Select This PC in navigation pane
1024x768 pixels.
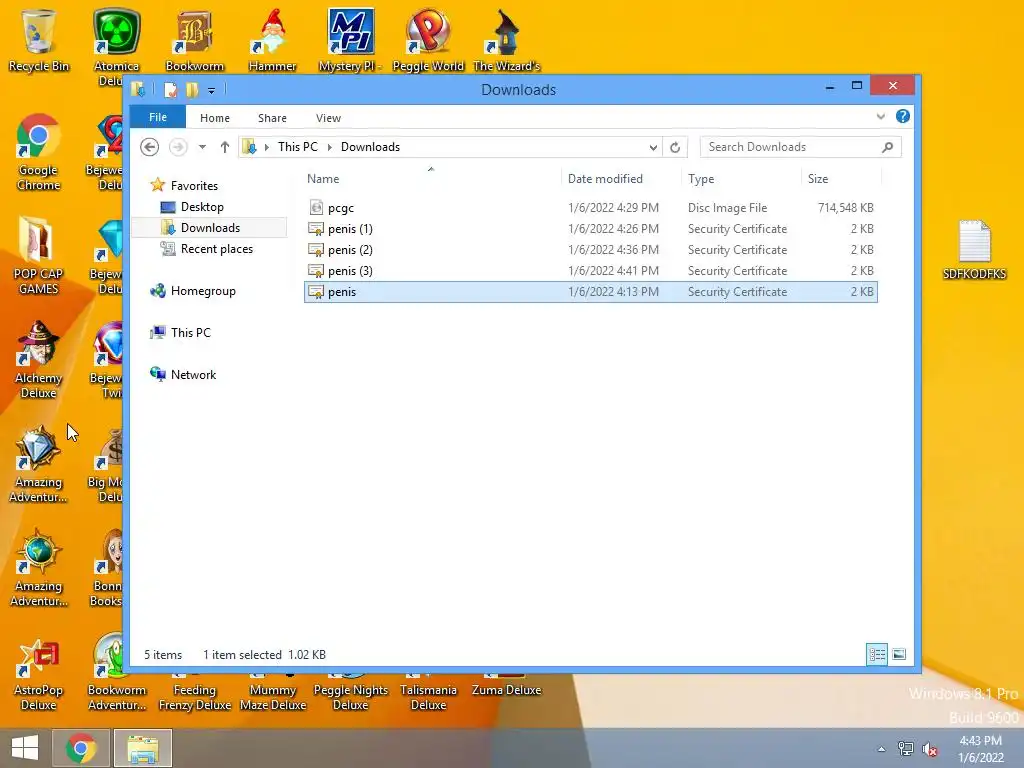(x=191, y=332)
